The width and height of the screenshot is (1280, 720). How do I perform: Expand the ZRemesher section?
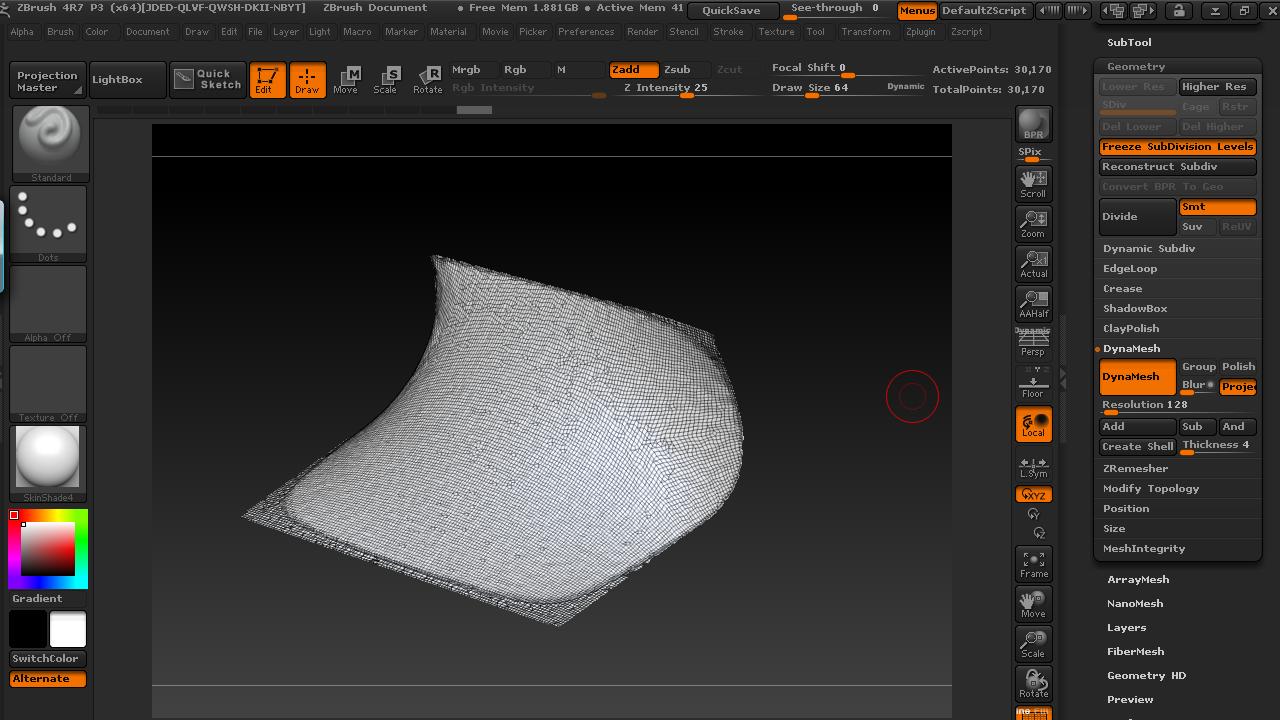[x=1135, y=468]
